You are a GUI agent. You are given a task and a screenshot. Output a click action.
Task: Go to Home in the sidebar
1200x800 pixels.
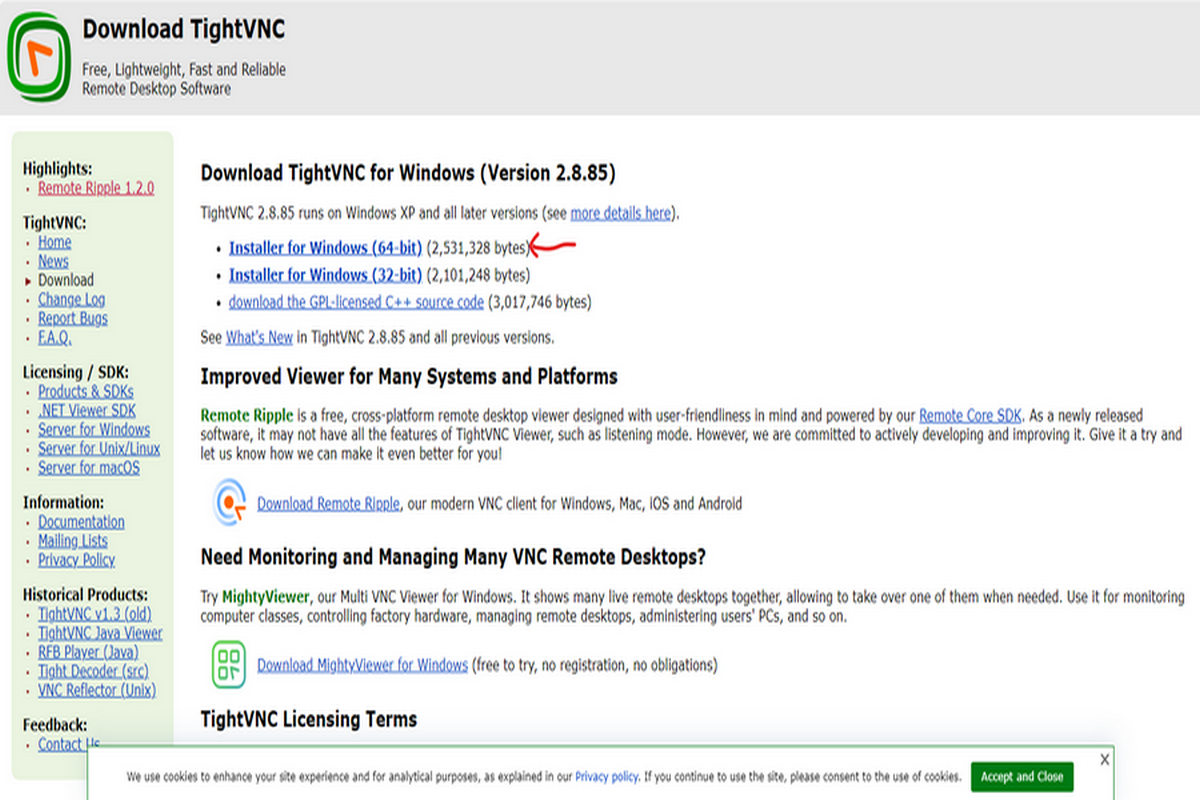pyautogui.click(x=54, y=242)
